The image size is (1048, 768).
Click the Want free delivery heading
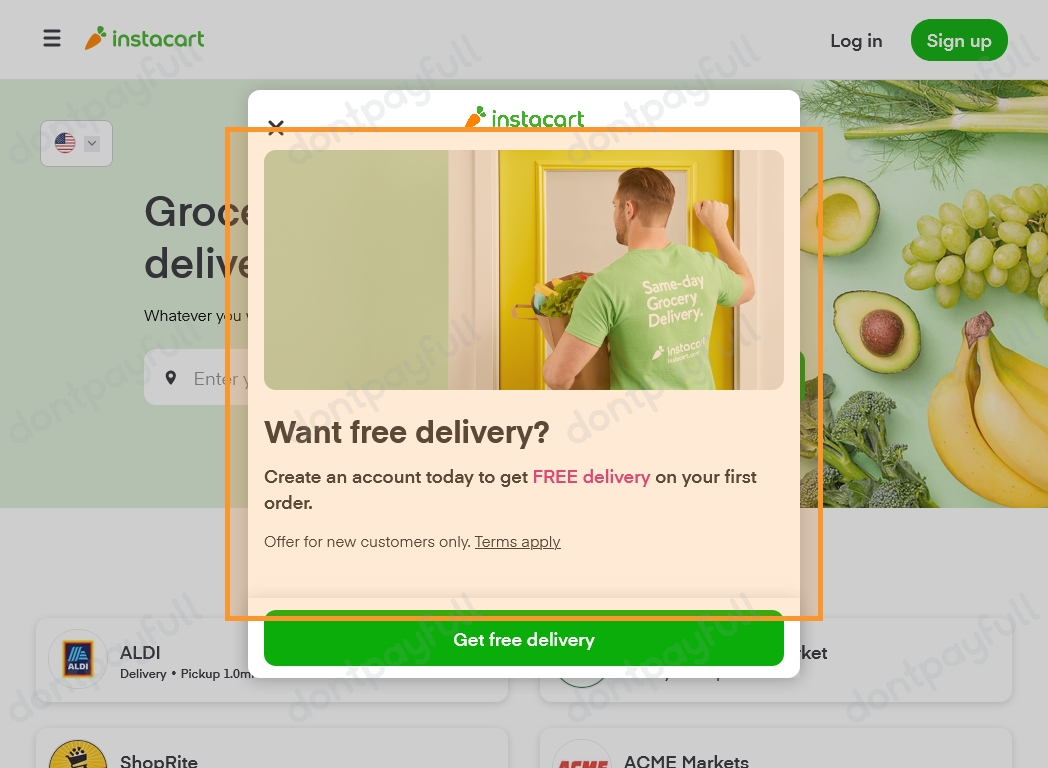click(406, 432)
